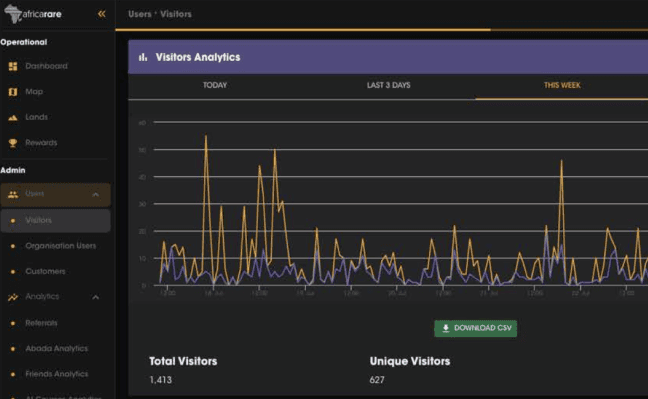Download visitor data as CSV

(475, 328)
